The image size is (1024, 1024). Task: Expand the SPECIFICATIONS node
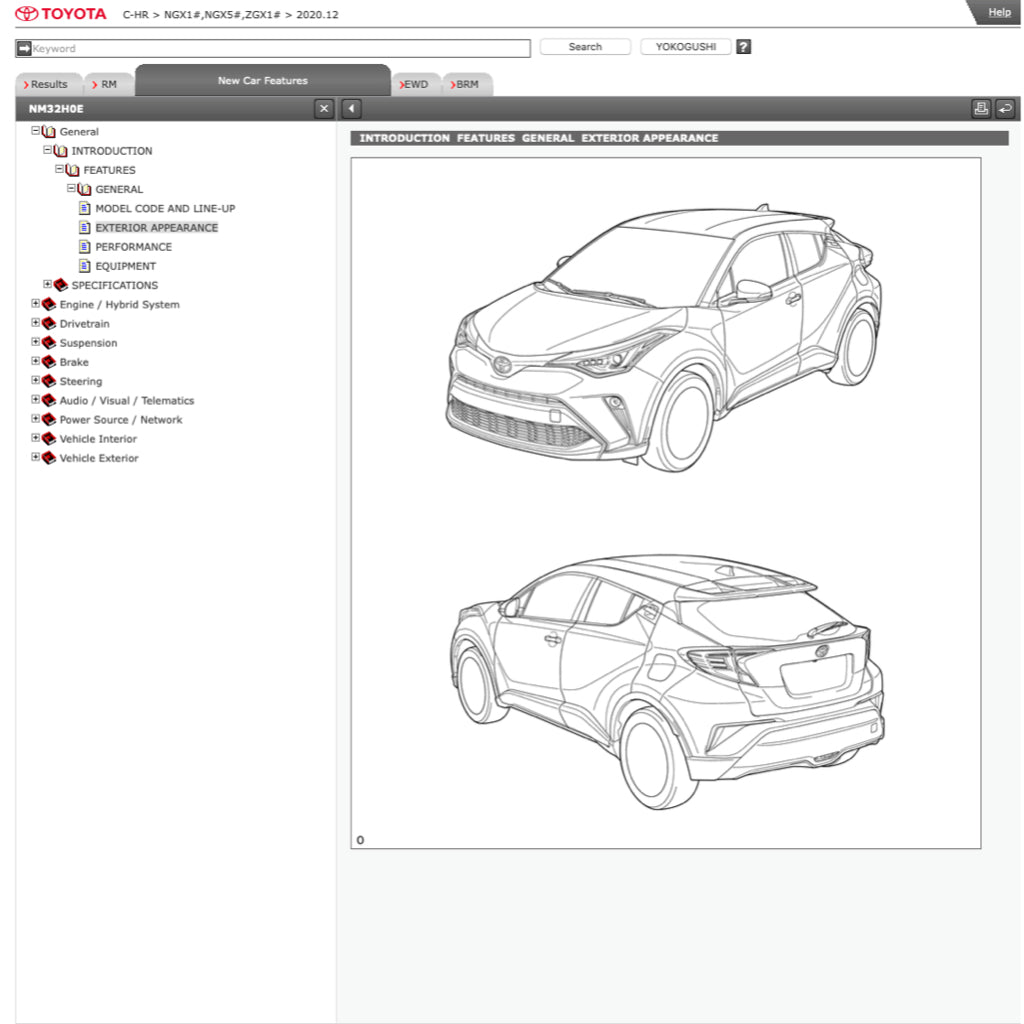[x=48, y=285]
